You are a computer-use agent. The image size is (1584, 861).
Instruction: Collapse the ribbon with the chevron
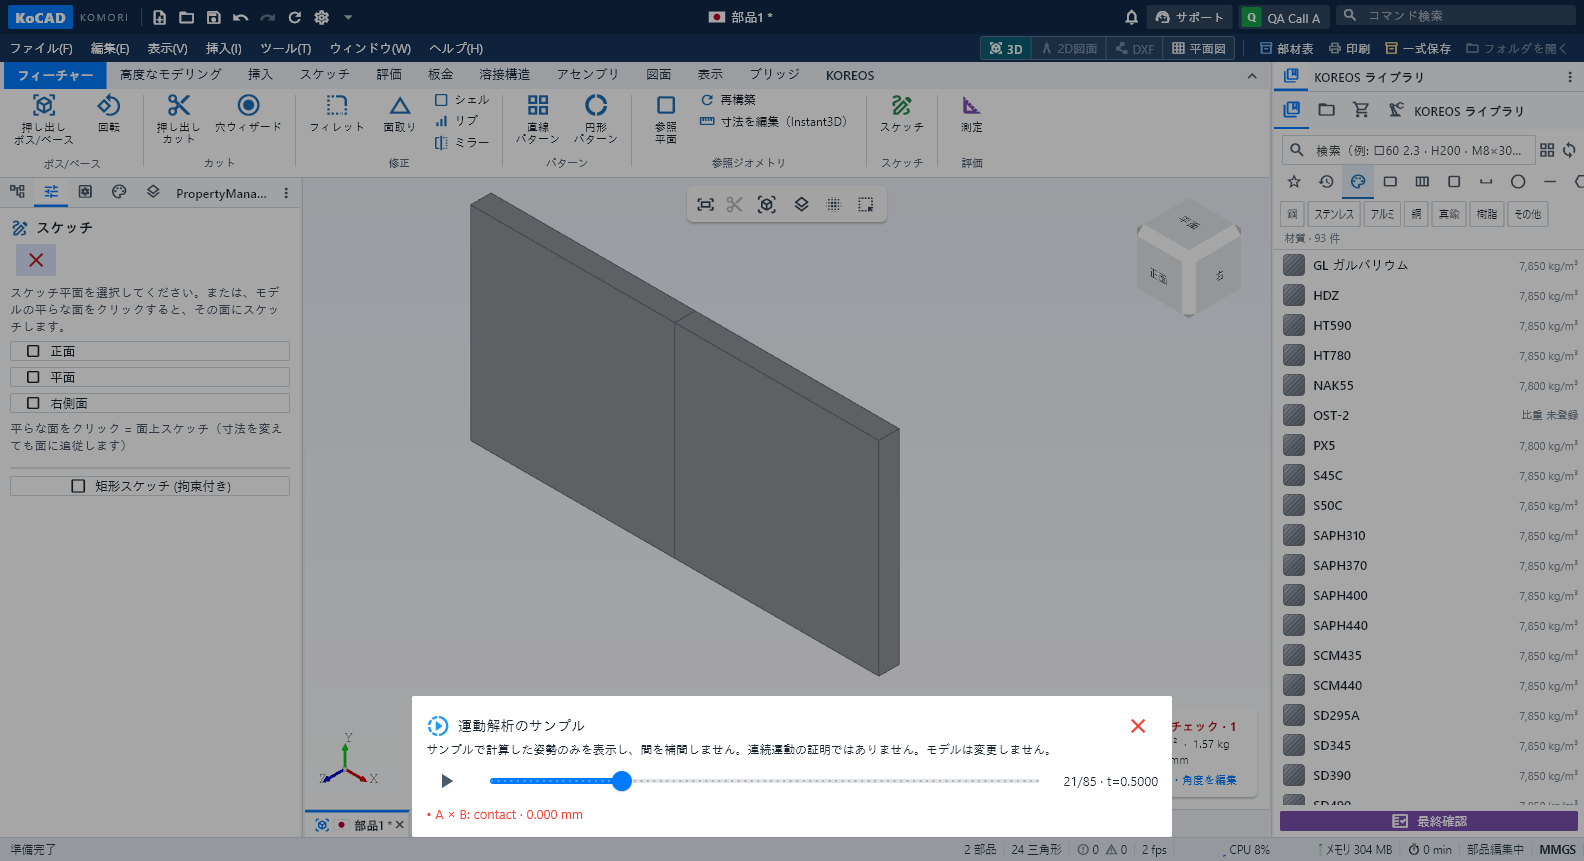pos(1252,76)
